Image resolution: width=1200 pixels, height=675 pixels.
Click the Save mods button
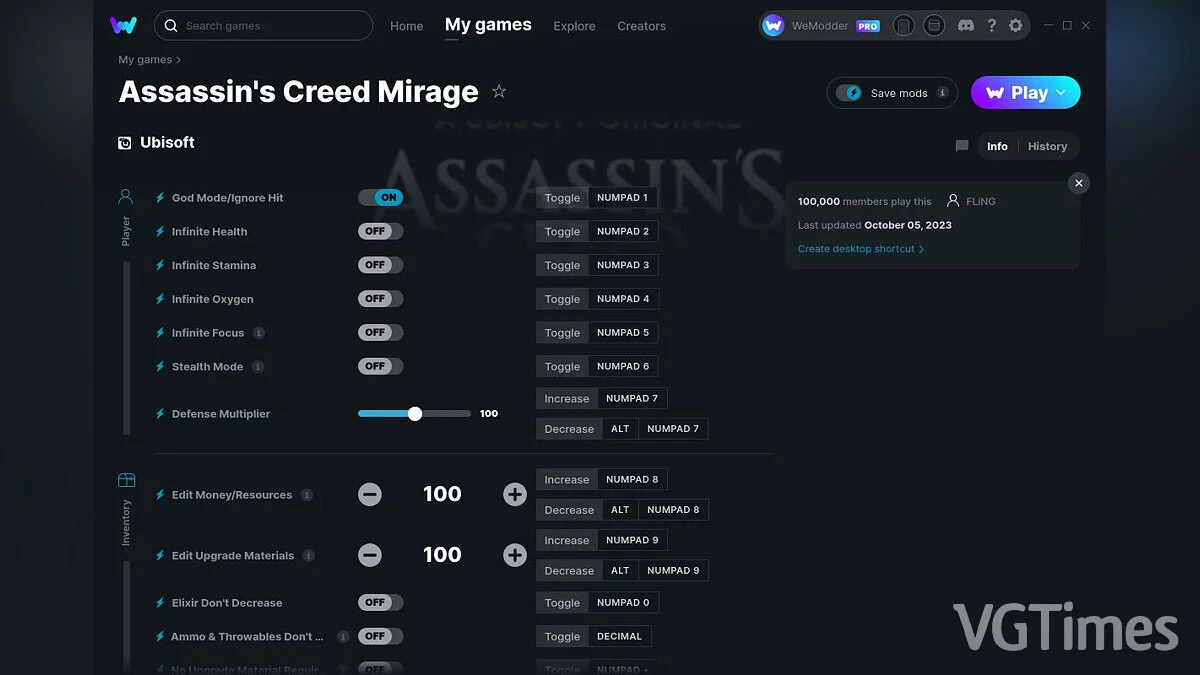tap(891, 92)
